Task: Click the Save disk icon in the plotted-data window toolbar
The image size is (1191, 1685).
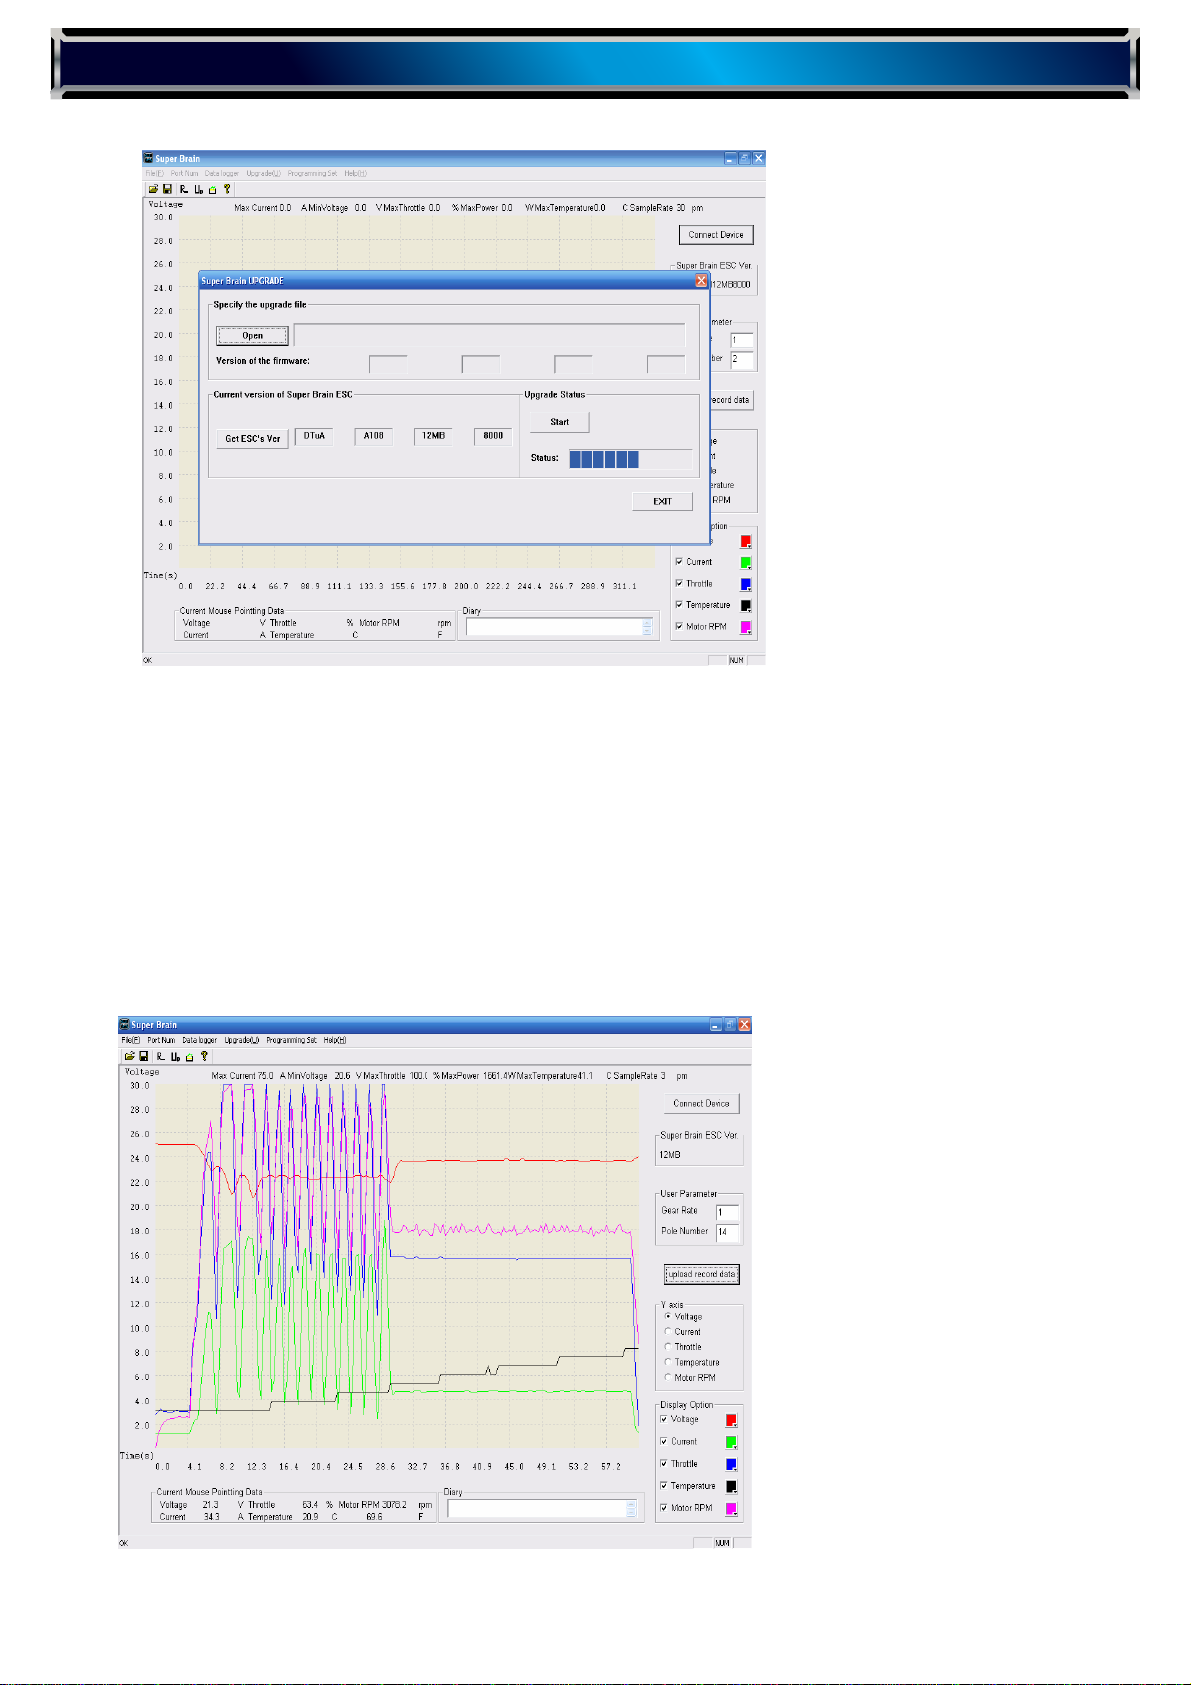Action: click(x=143, y=1056)
